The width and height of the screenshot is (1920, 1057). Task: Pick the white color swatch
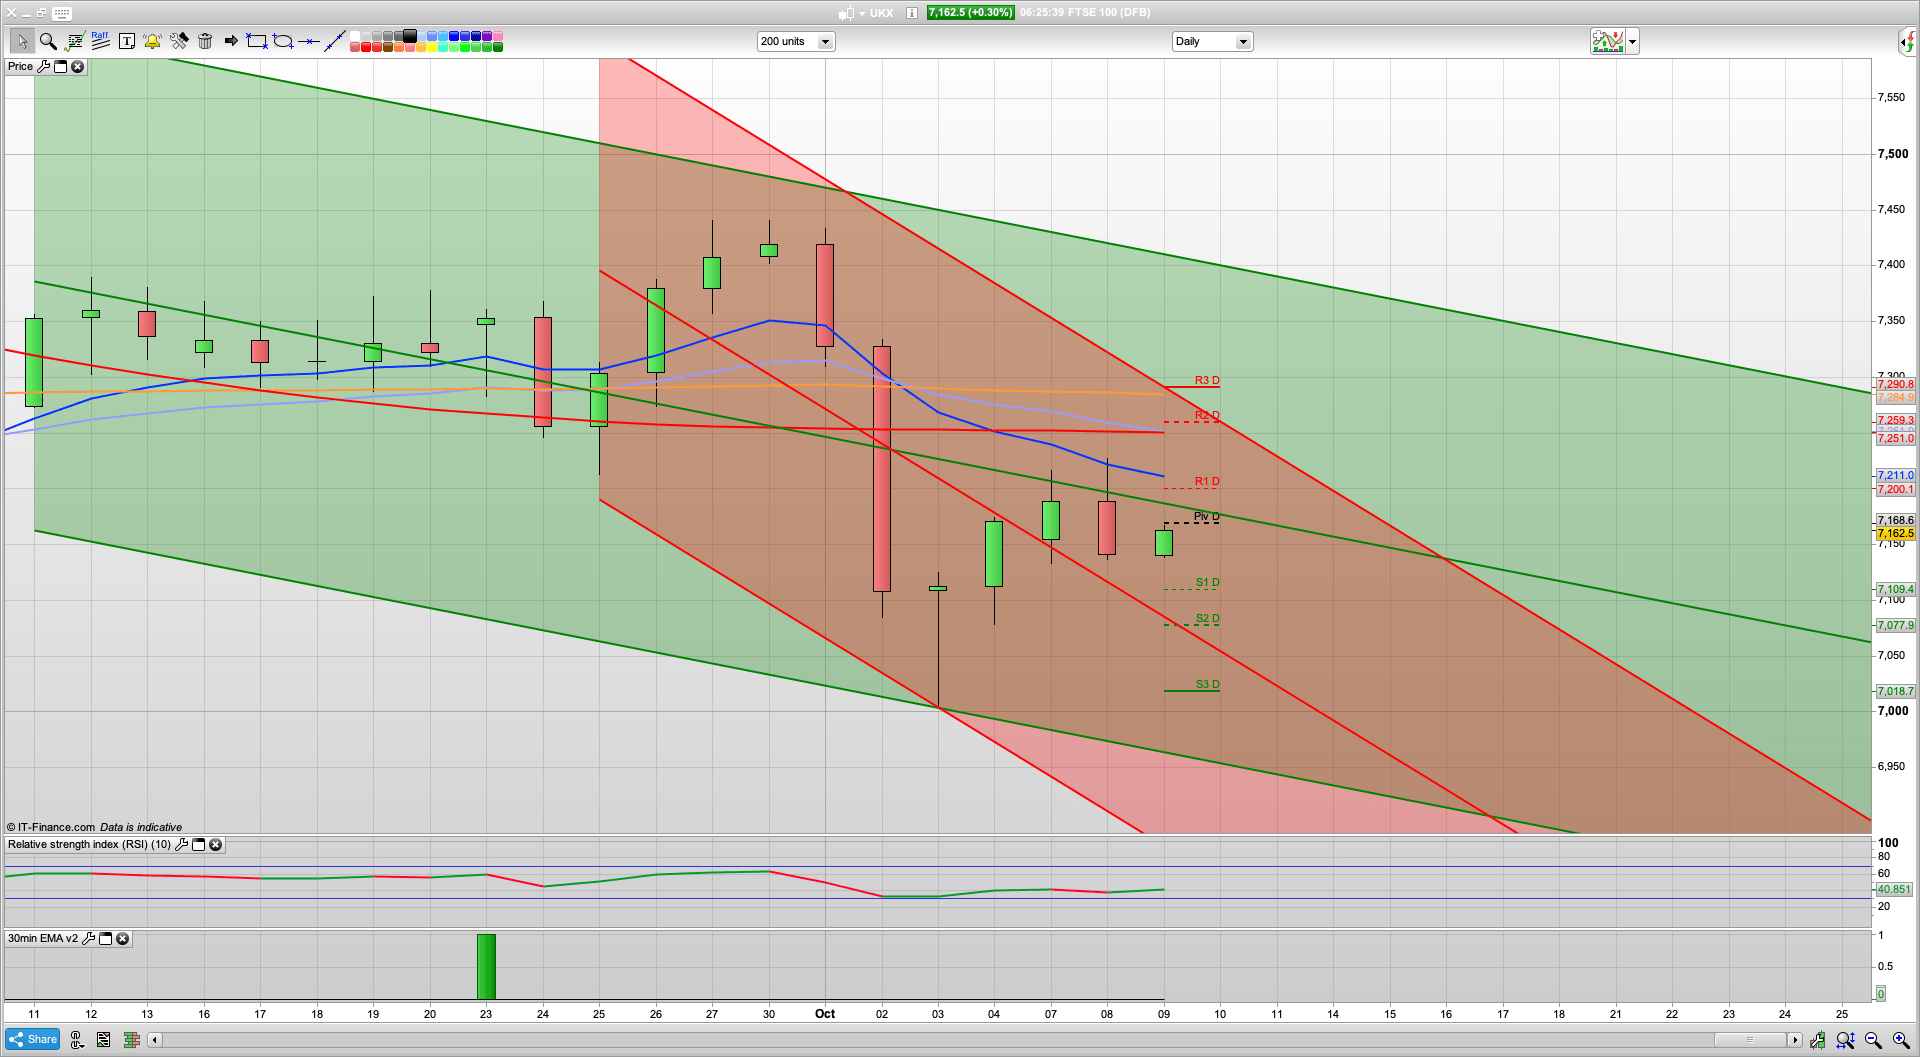(x=355, y=36)
